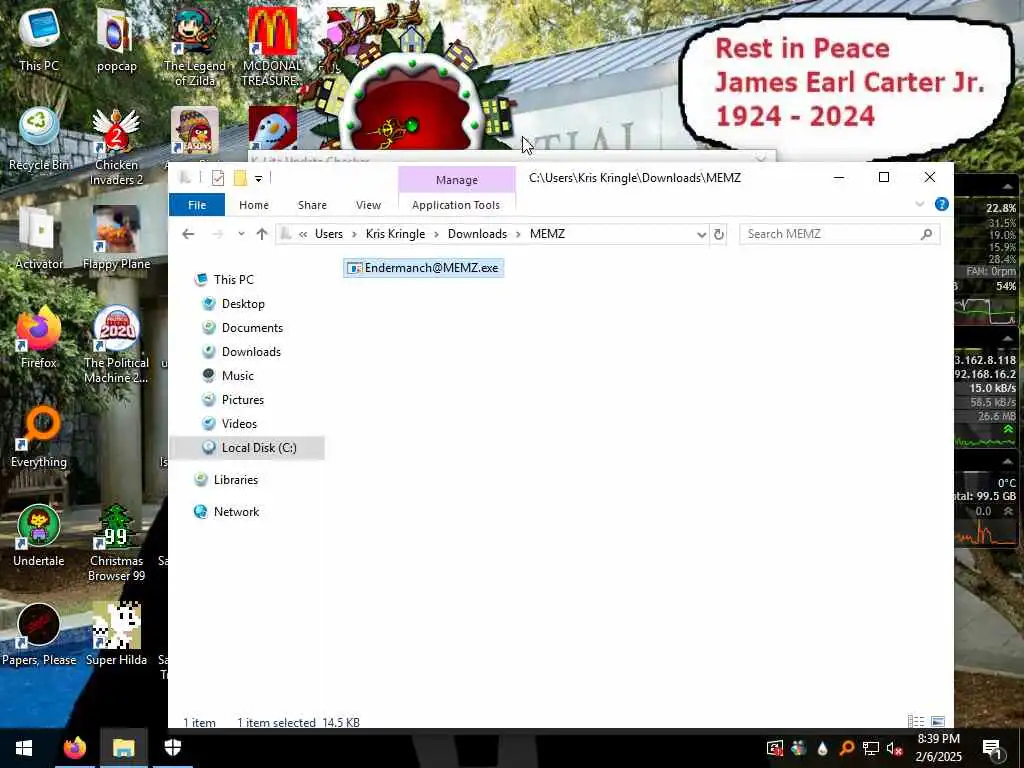Select Local Disk (C:) in navigation pane
This screenshot has width=1024, height=768.
click(x=247, y=448)
